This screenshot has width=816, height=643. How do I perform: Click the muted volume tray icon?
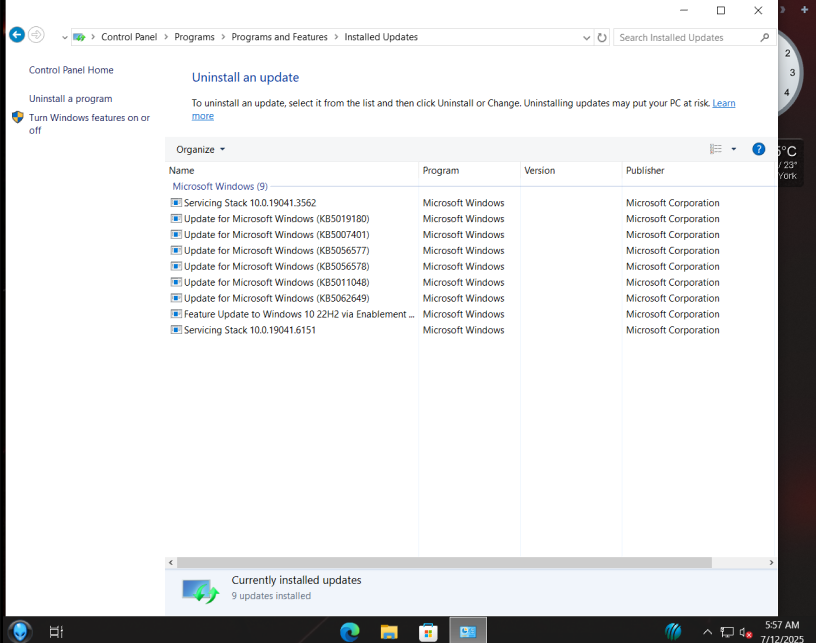pos(745,633)
